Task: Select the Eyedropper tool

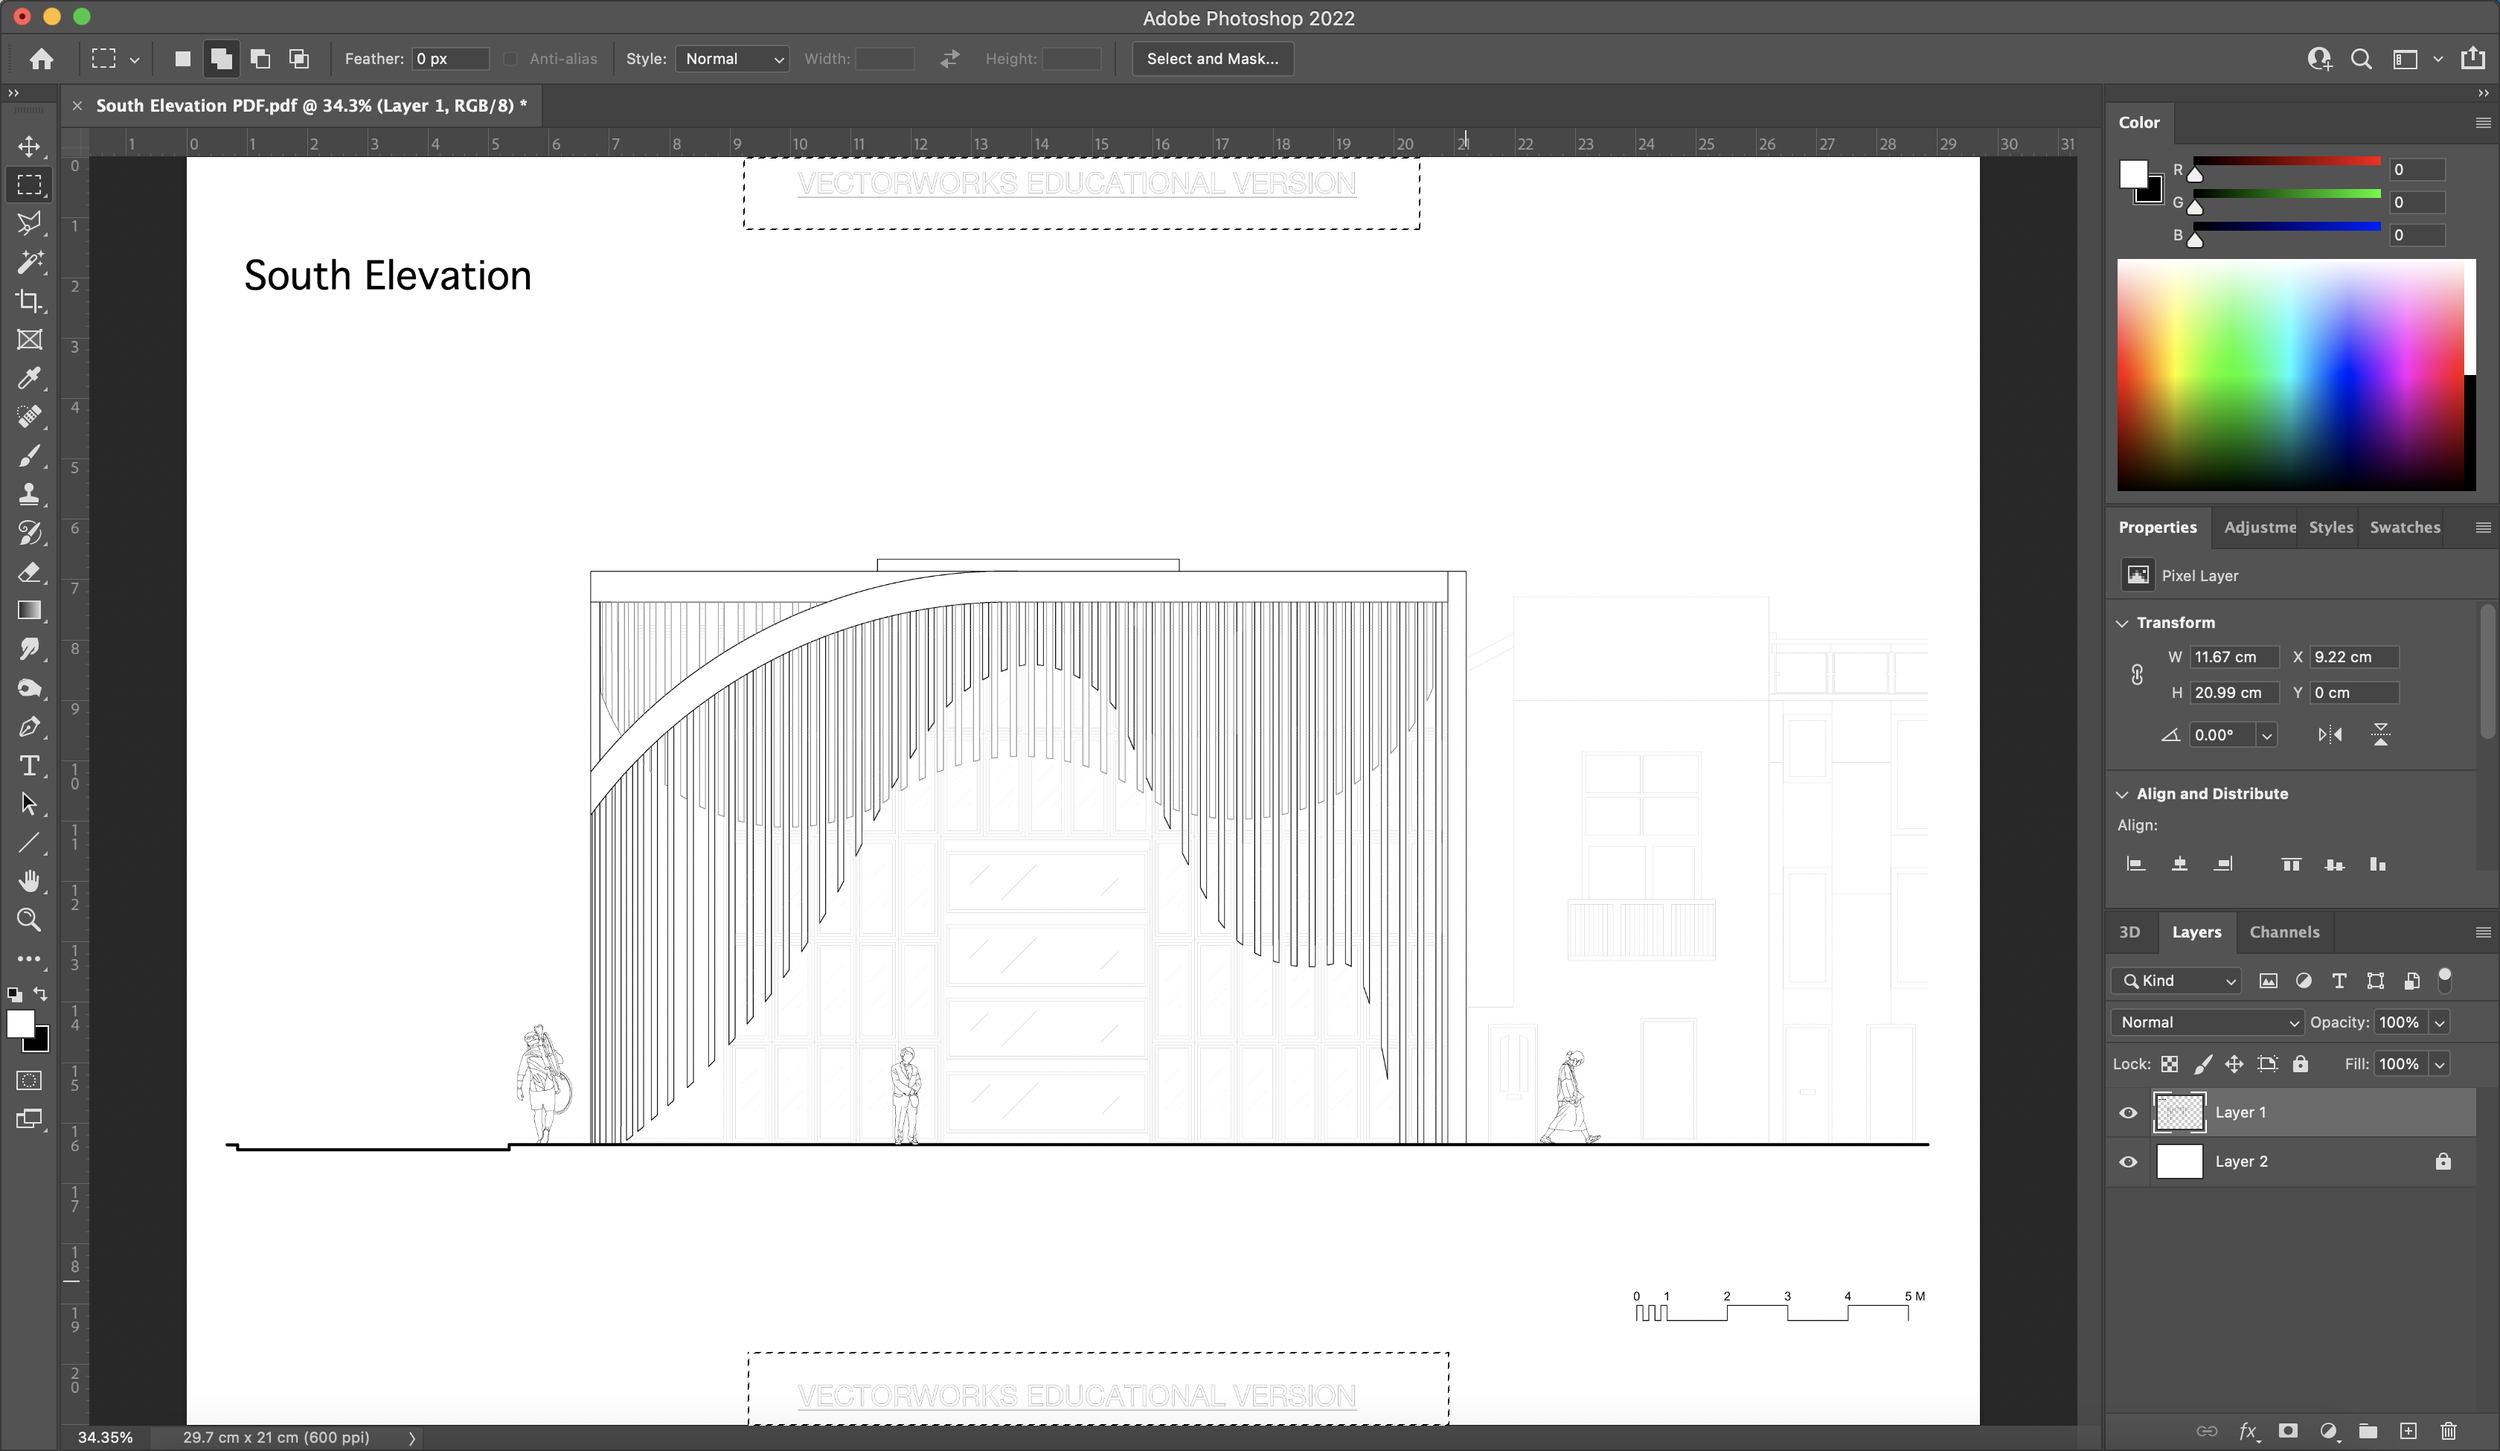Action: (x=29, y=378)
